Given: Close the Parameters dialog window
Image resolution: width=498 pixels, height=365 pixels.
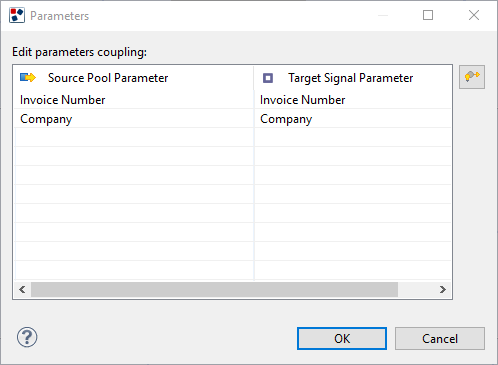Looking at the screenshot, I should (x=474, y=15).
